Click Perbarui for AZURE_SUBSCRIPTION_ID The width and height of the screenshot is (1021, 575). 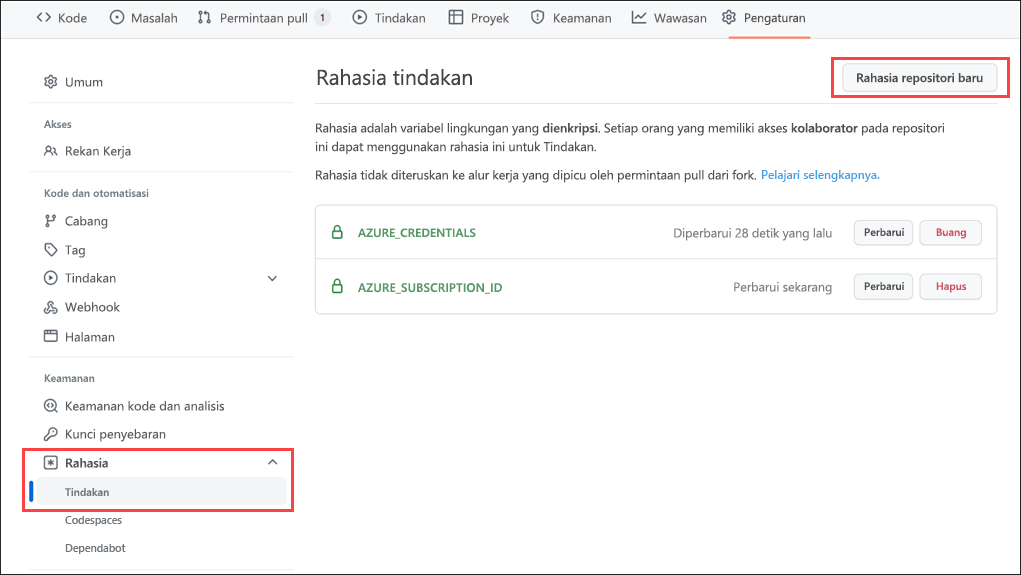point(884,287)
